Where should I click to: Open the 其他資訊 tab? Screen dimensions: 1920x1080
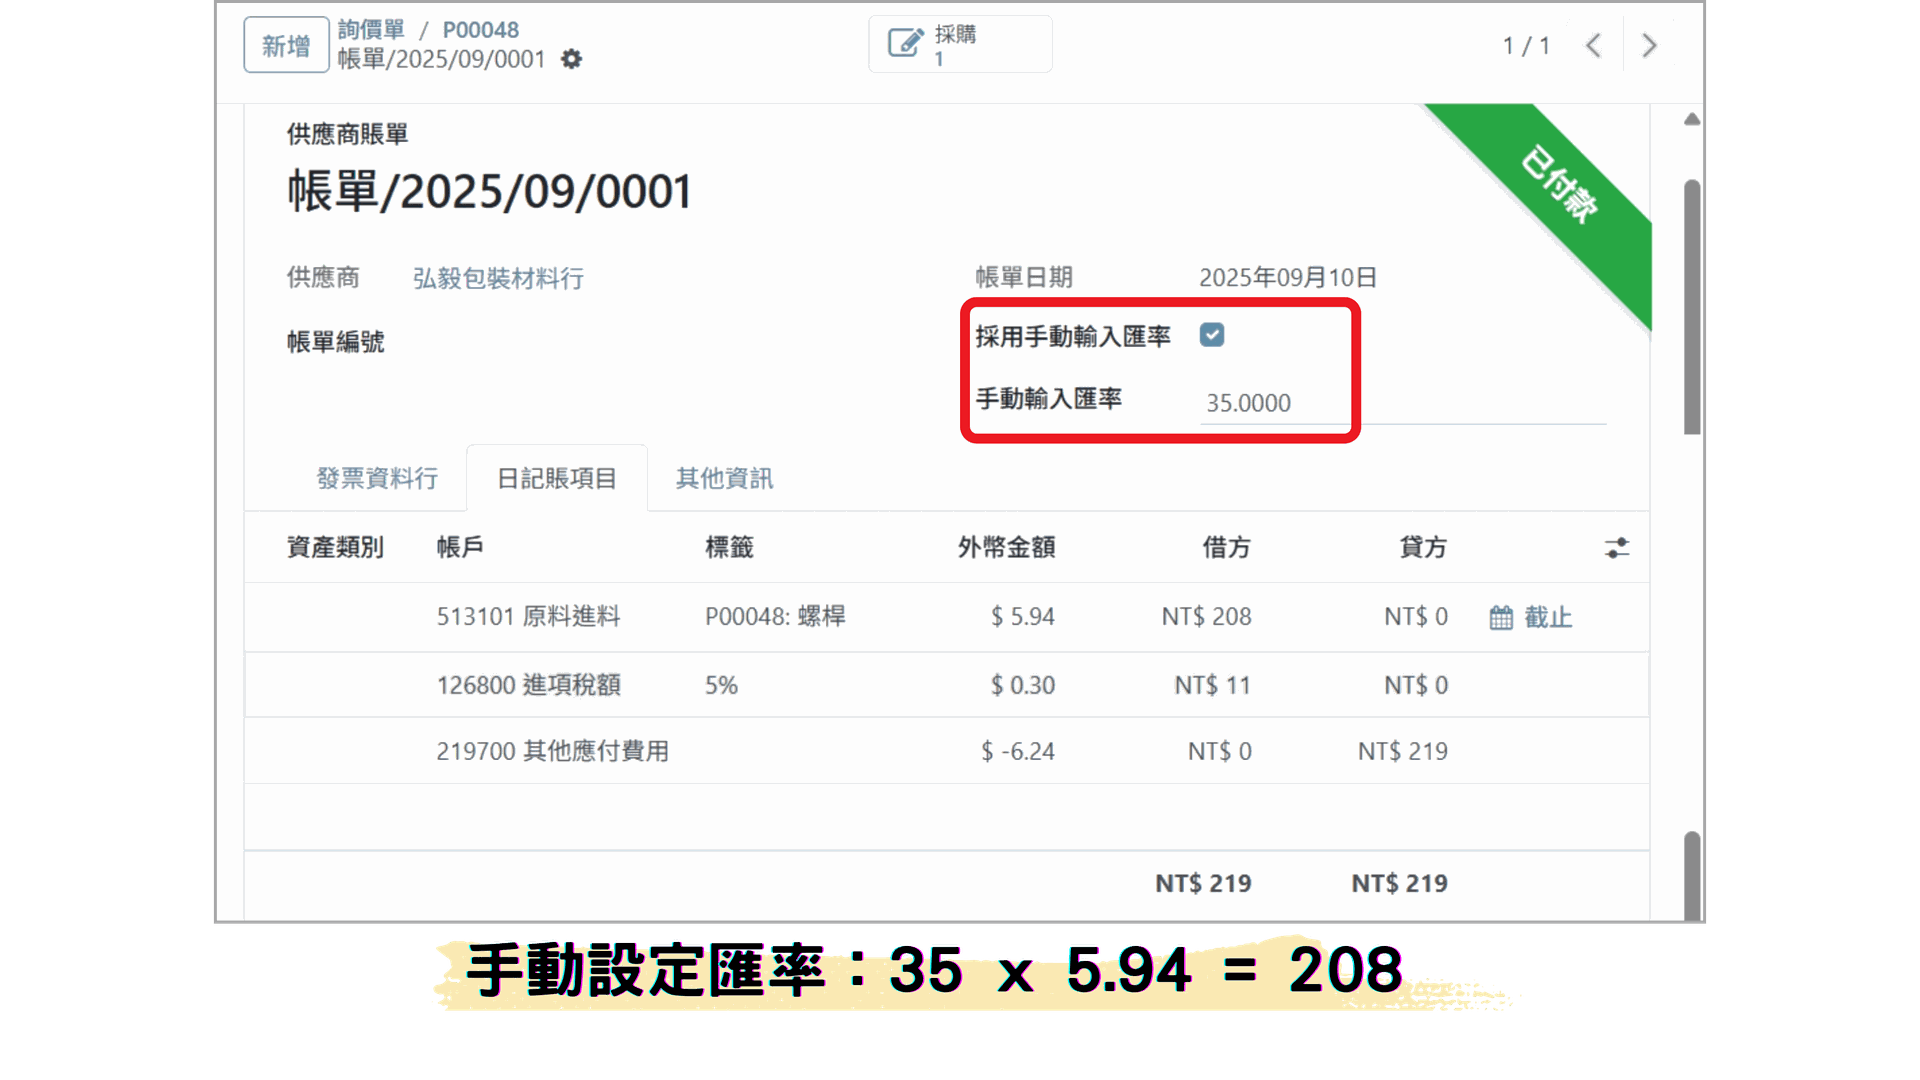tap(724, 479)
